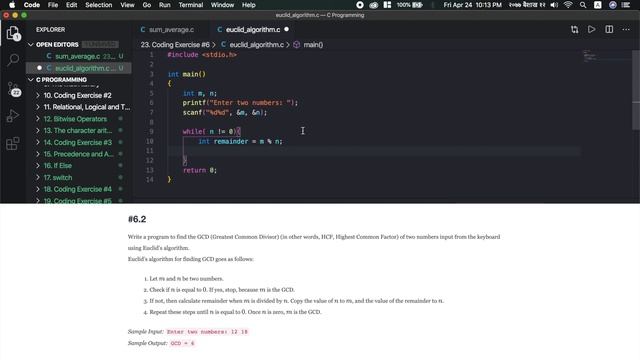The height and width of the screenshot is (360, 640).
Task: Select the euclid_algorithm.c editor tab
Action: 253,29
